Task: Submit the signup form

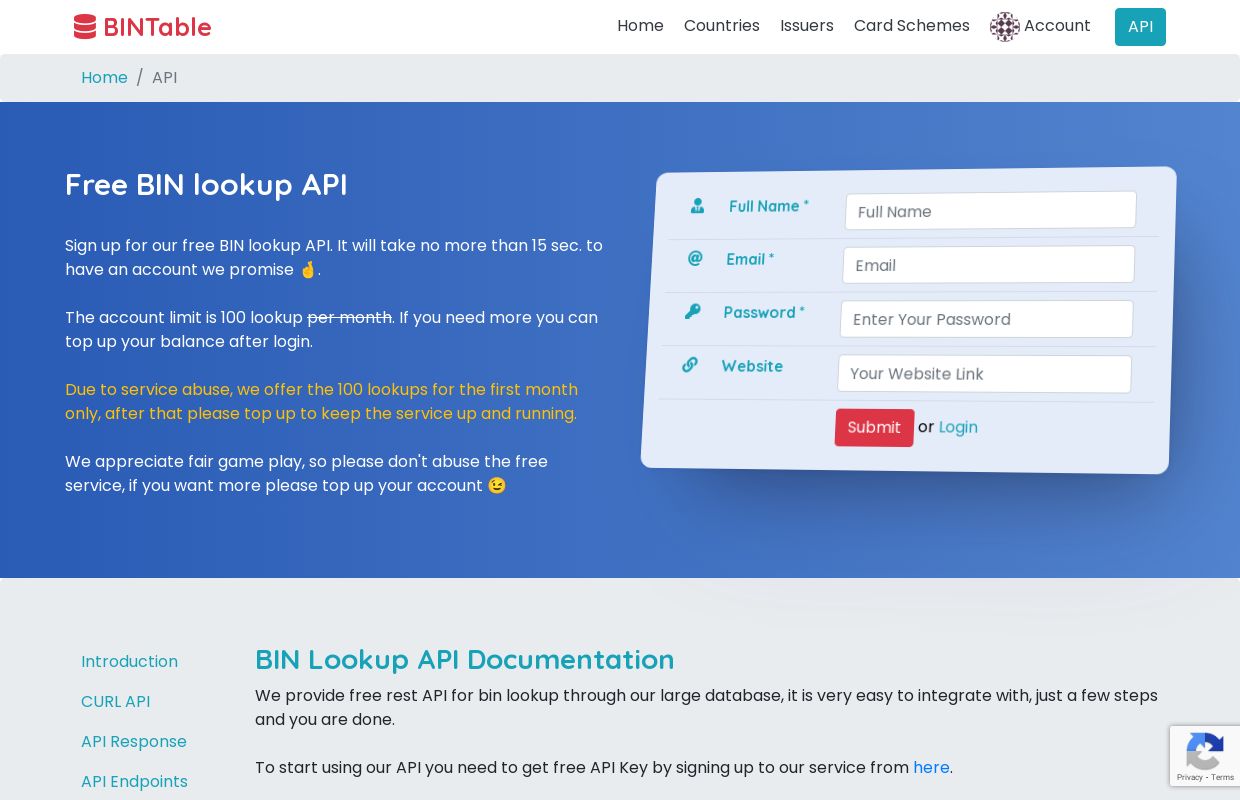Action: (874, 428)
